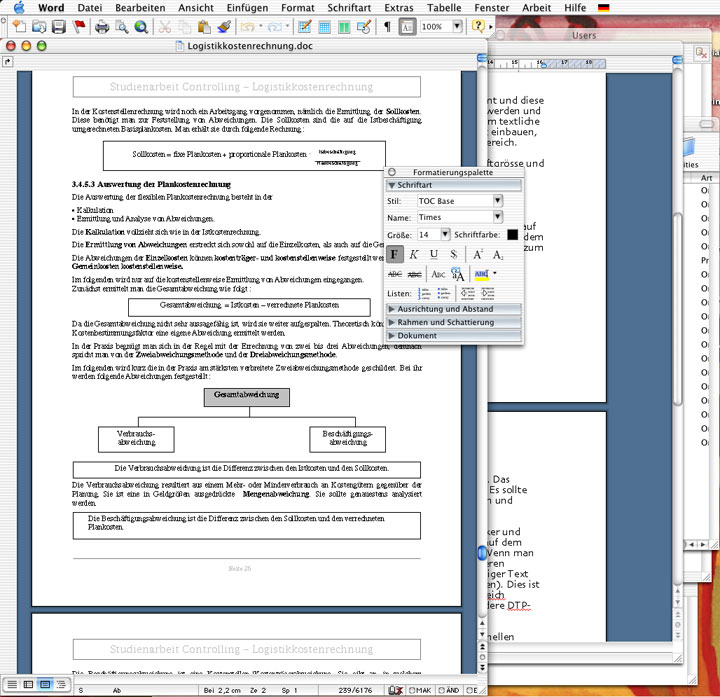Click the bulleted list icon in palette
Image resolution: width=720 pixels, height=697 pixels.
point(444,293)
